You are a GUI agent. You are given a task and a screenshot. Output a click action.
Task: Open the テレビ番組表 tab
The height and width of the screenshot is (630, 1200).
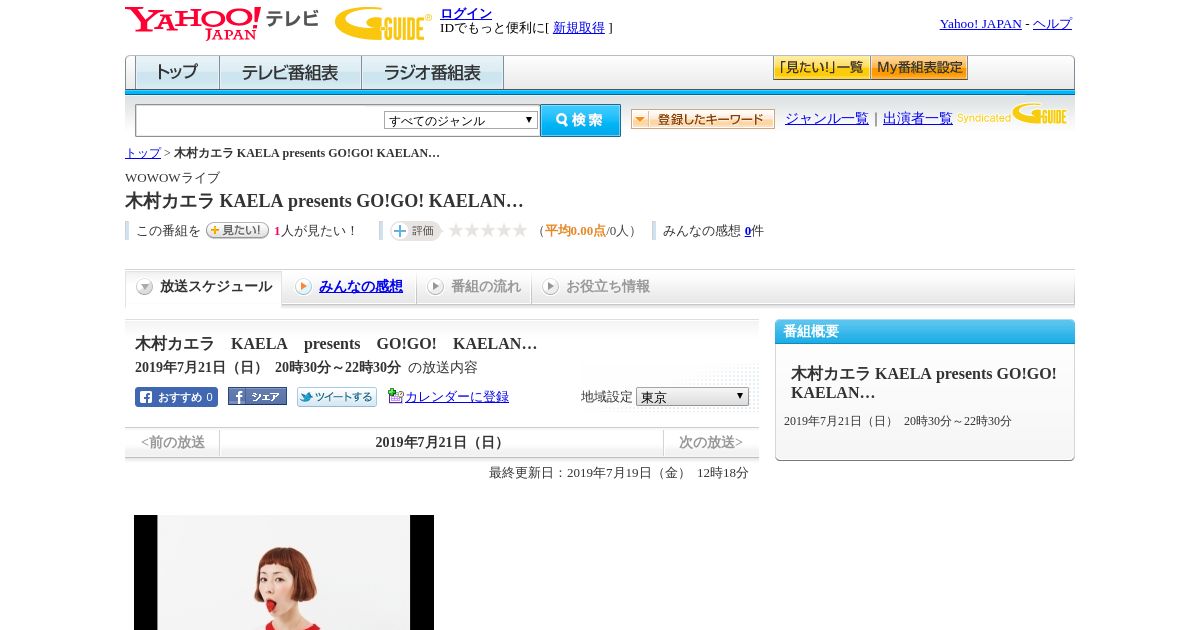[x=290, y=73]
